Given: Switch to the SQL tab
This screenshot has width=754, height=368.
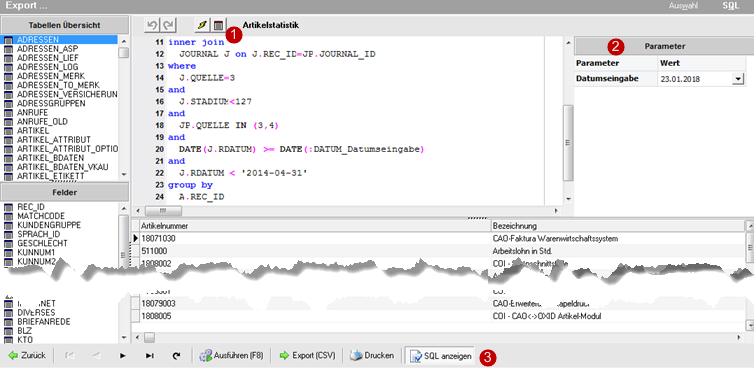Looking at the screenshot, I should click(x=730, y=6).
